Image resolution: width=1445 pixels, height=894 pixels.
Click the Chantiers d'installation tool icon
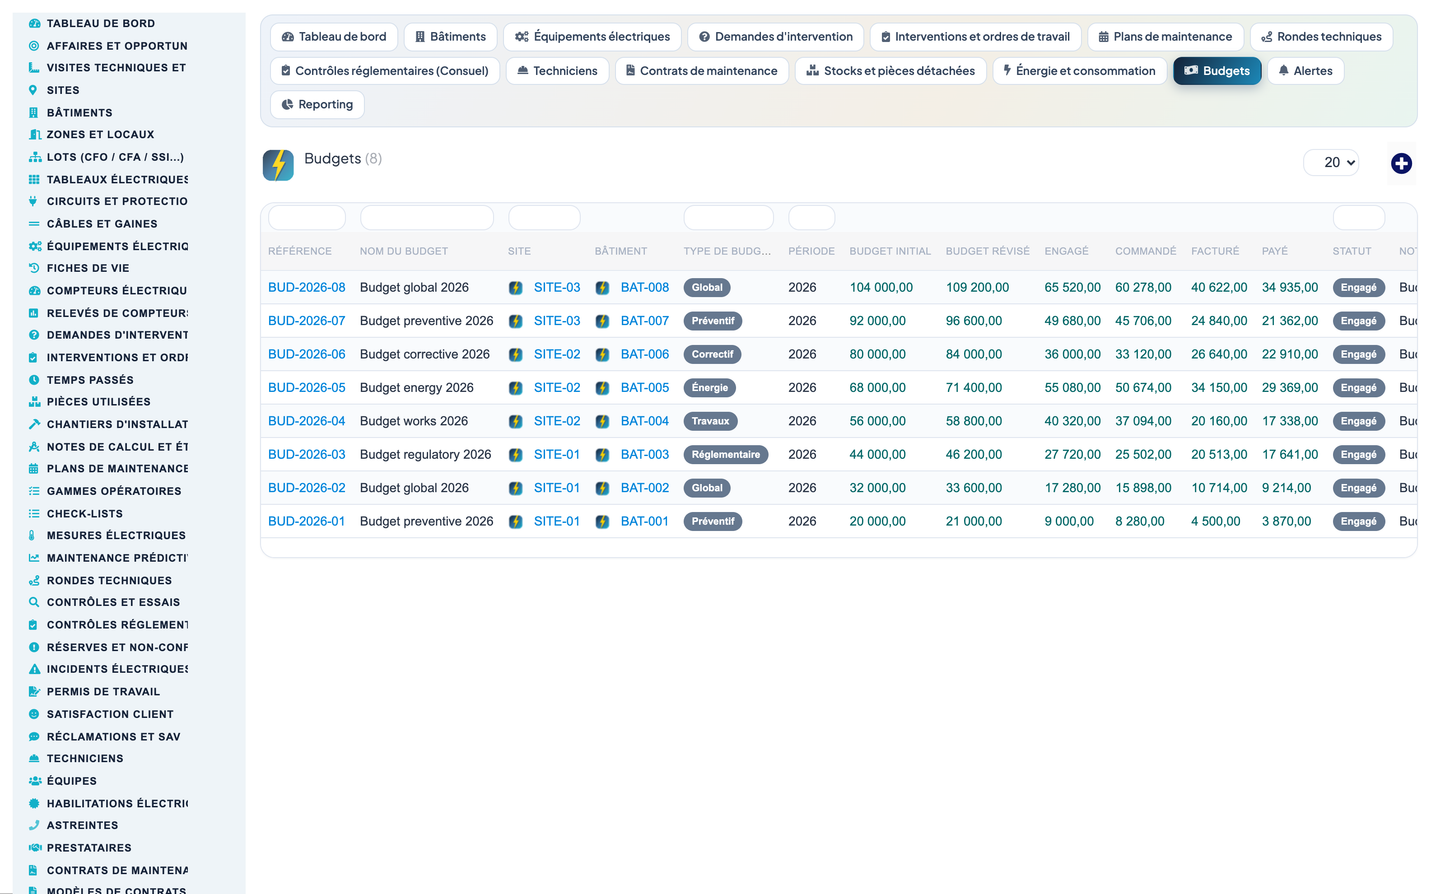pos(34,424)
